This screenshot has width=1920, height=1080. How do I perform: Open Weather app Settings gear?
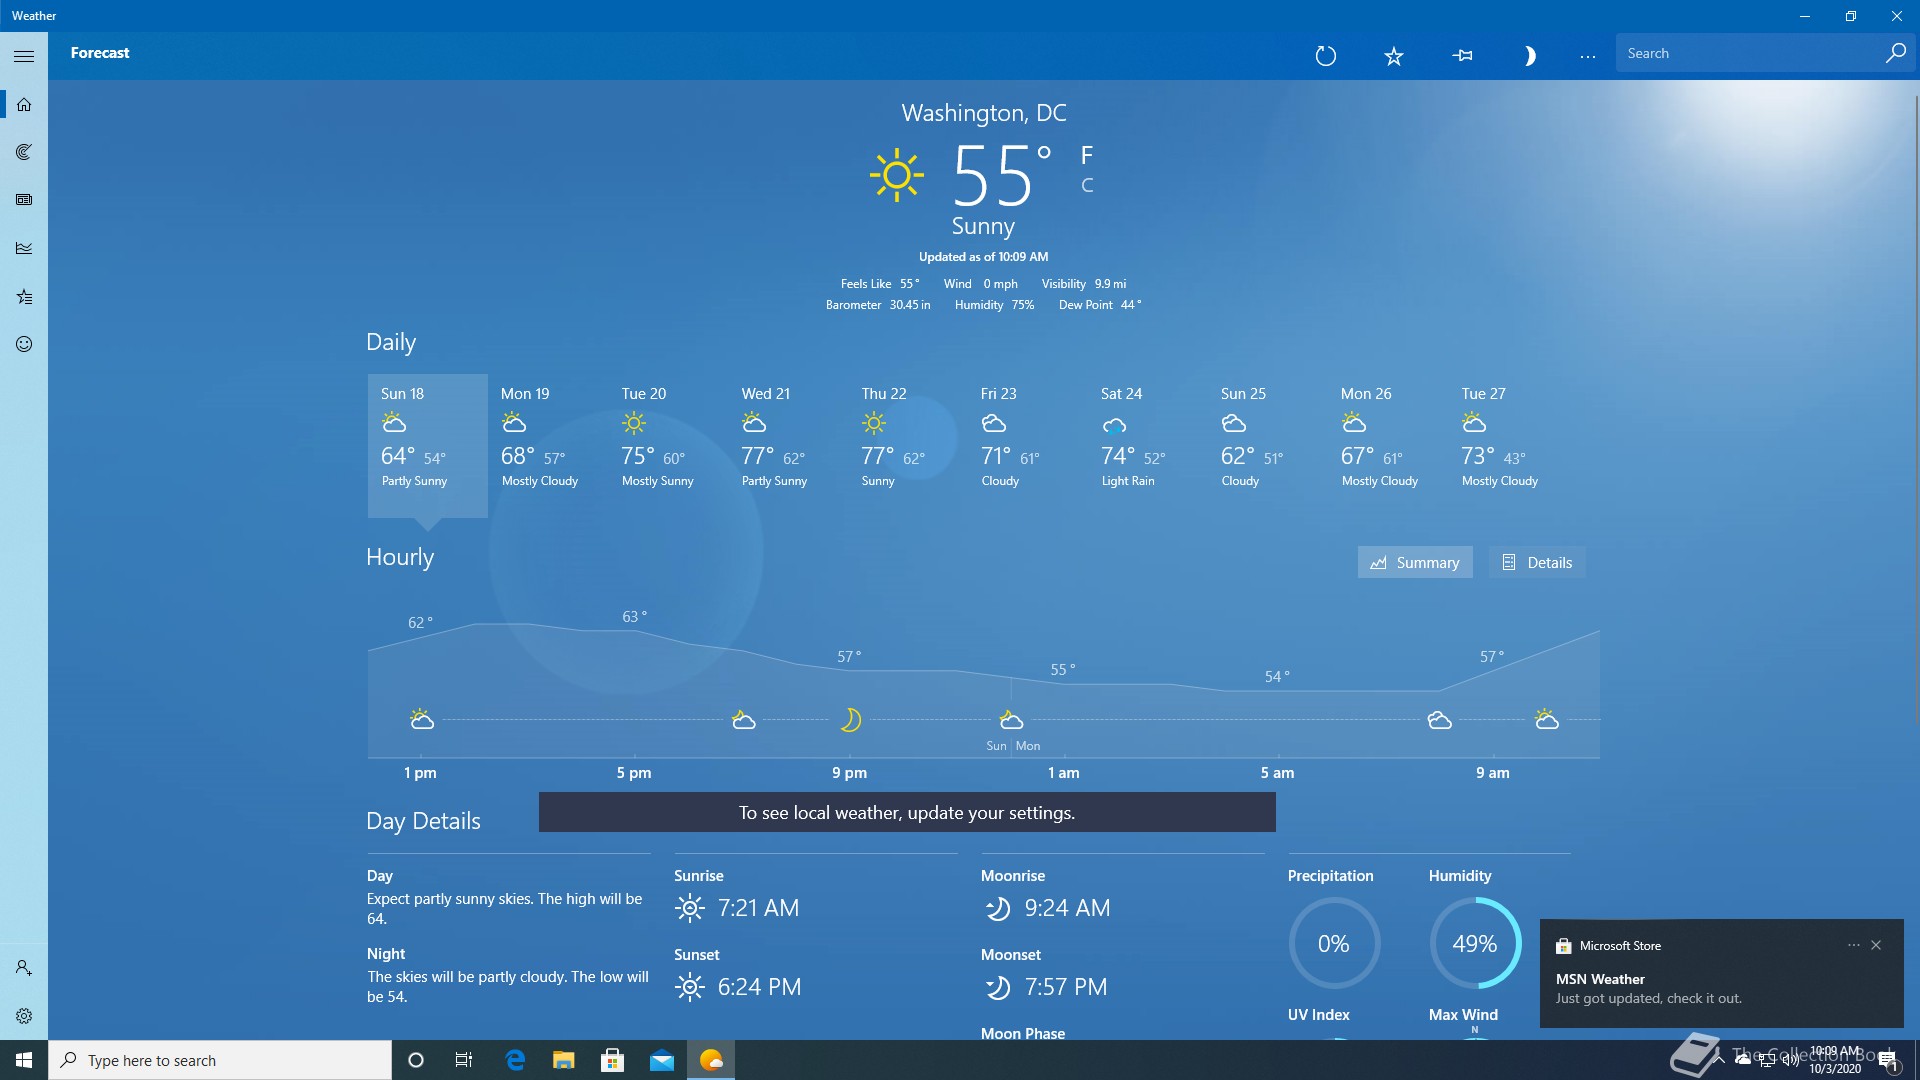click(24, 1016)
